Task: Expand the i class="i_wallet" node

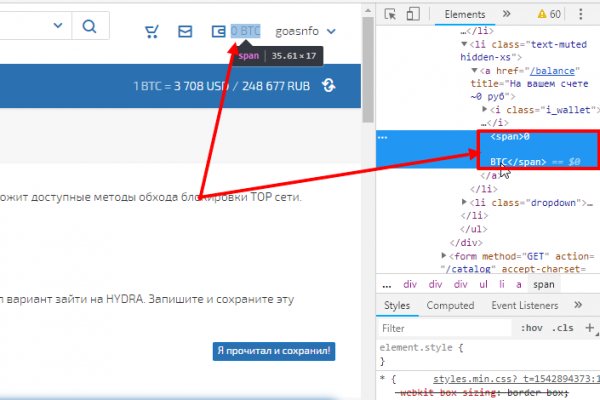Action: 485,108
